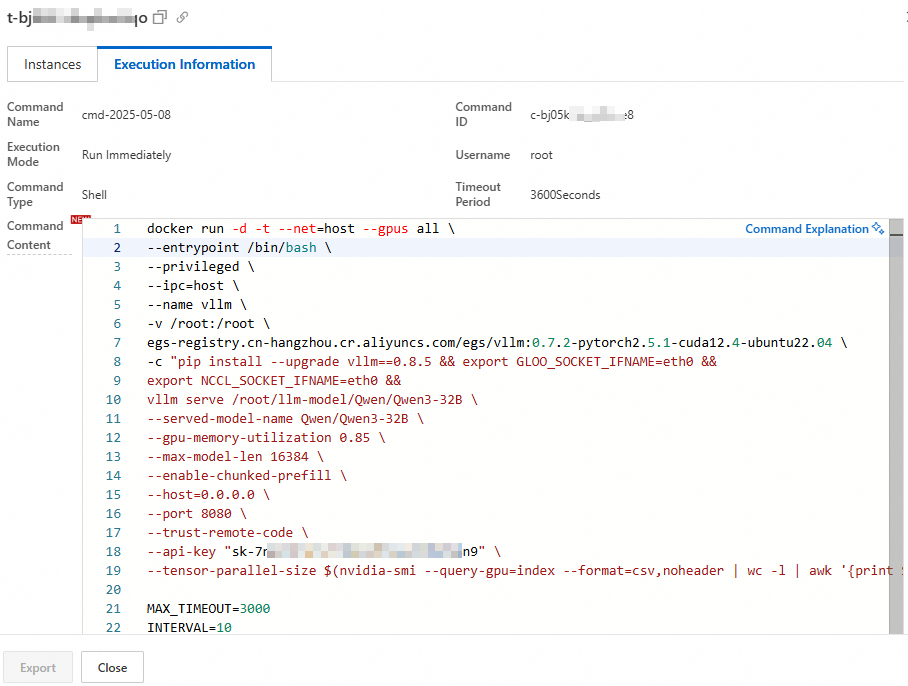The height and width of the screenshot is (686, 908).
Task: Click code line '--entrypoint /bin/bash'
Action: point(239,248)
